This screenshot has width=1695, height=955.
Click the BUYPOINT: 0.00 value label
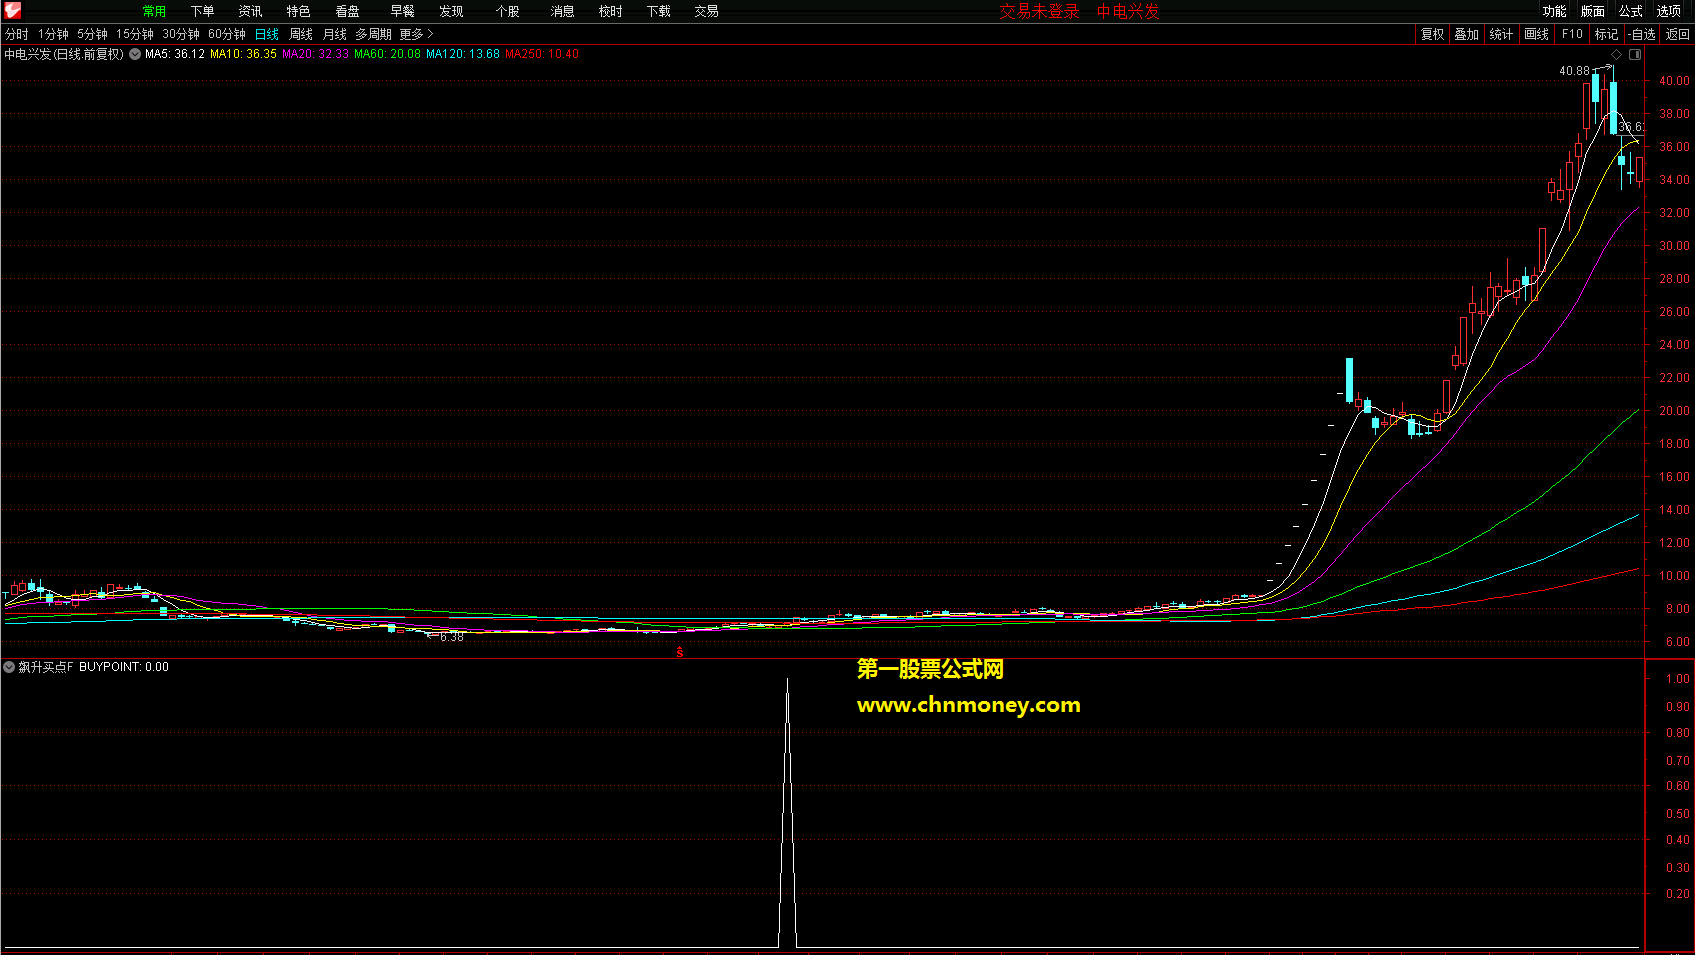point(124,667)
